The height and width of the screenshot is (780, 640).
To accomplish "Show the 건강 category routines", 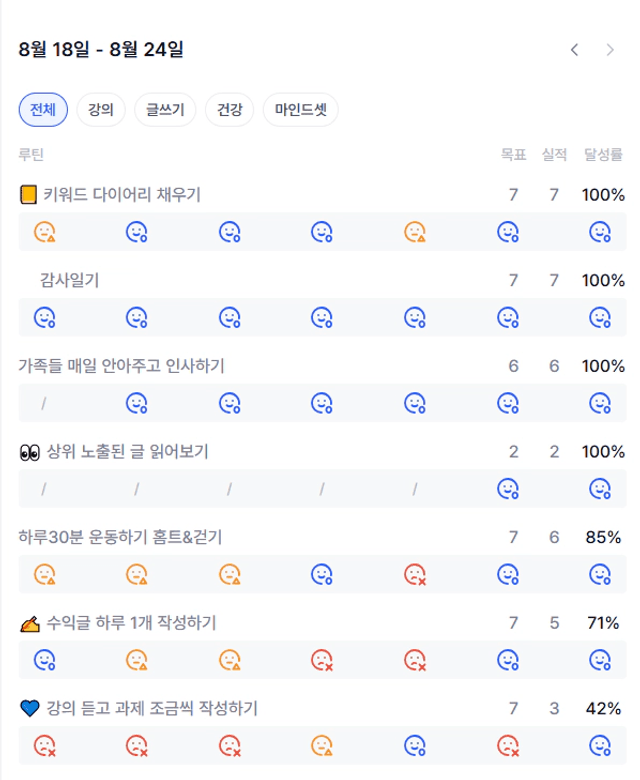I will pos(230,110).
